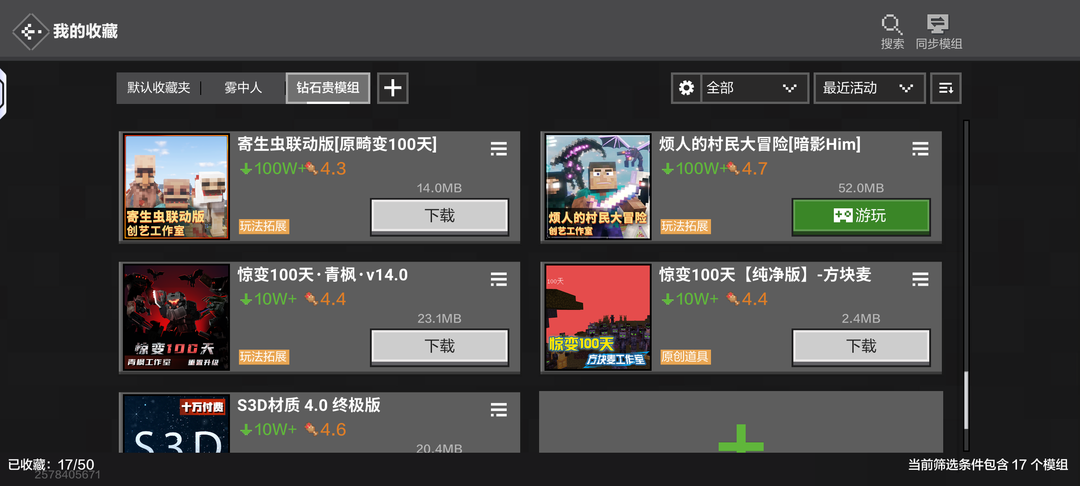Click the vertical scrollbar of mod list
This screenshot has width=1080, height=486.
[x=966, y=286]
